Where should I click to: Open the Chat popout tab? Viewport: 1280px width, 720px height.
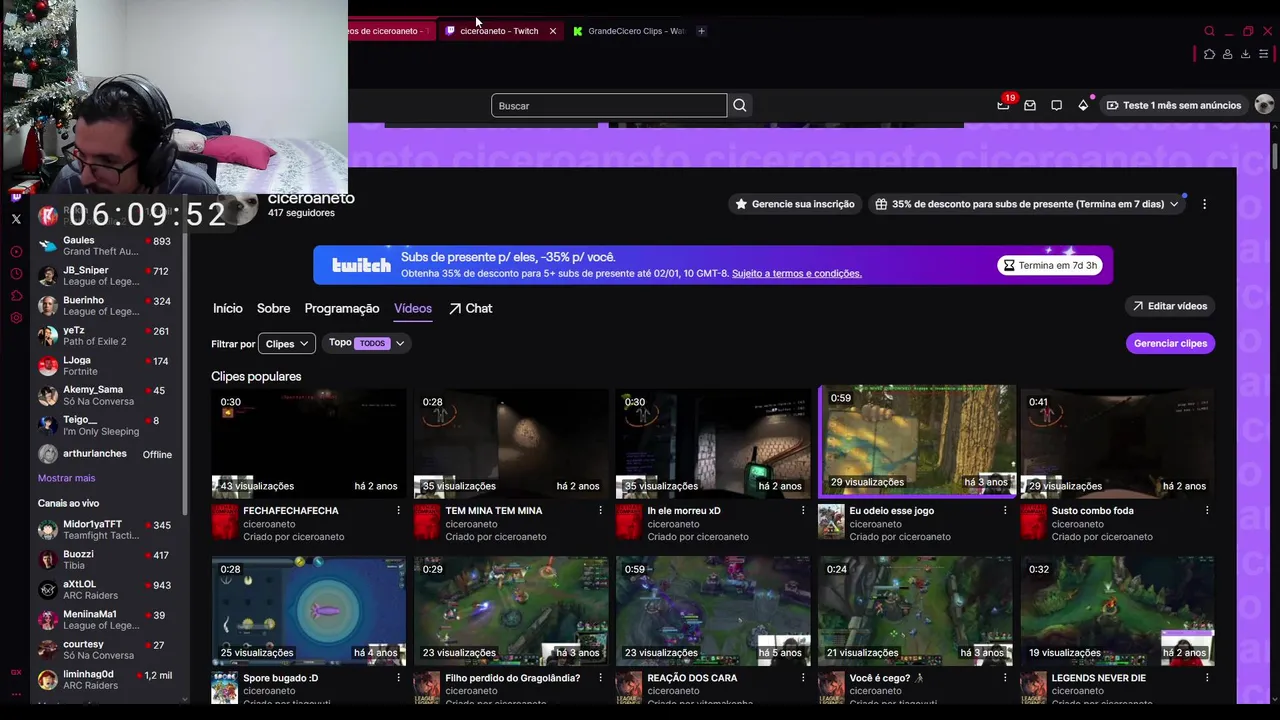pyautogui.click(x=470, y=309)
